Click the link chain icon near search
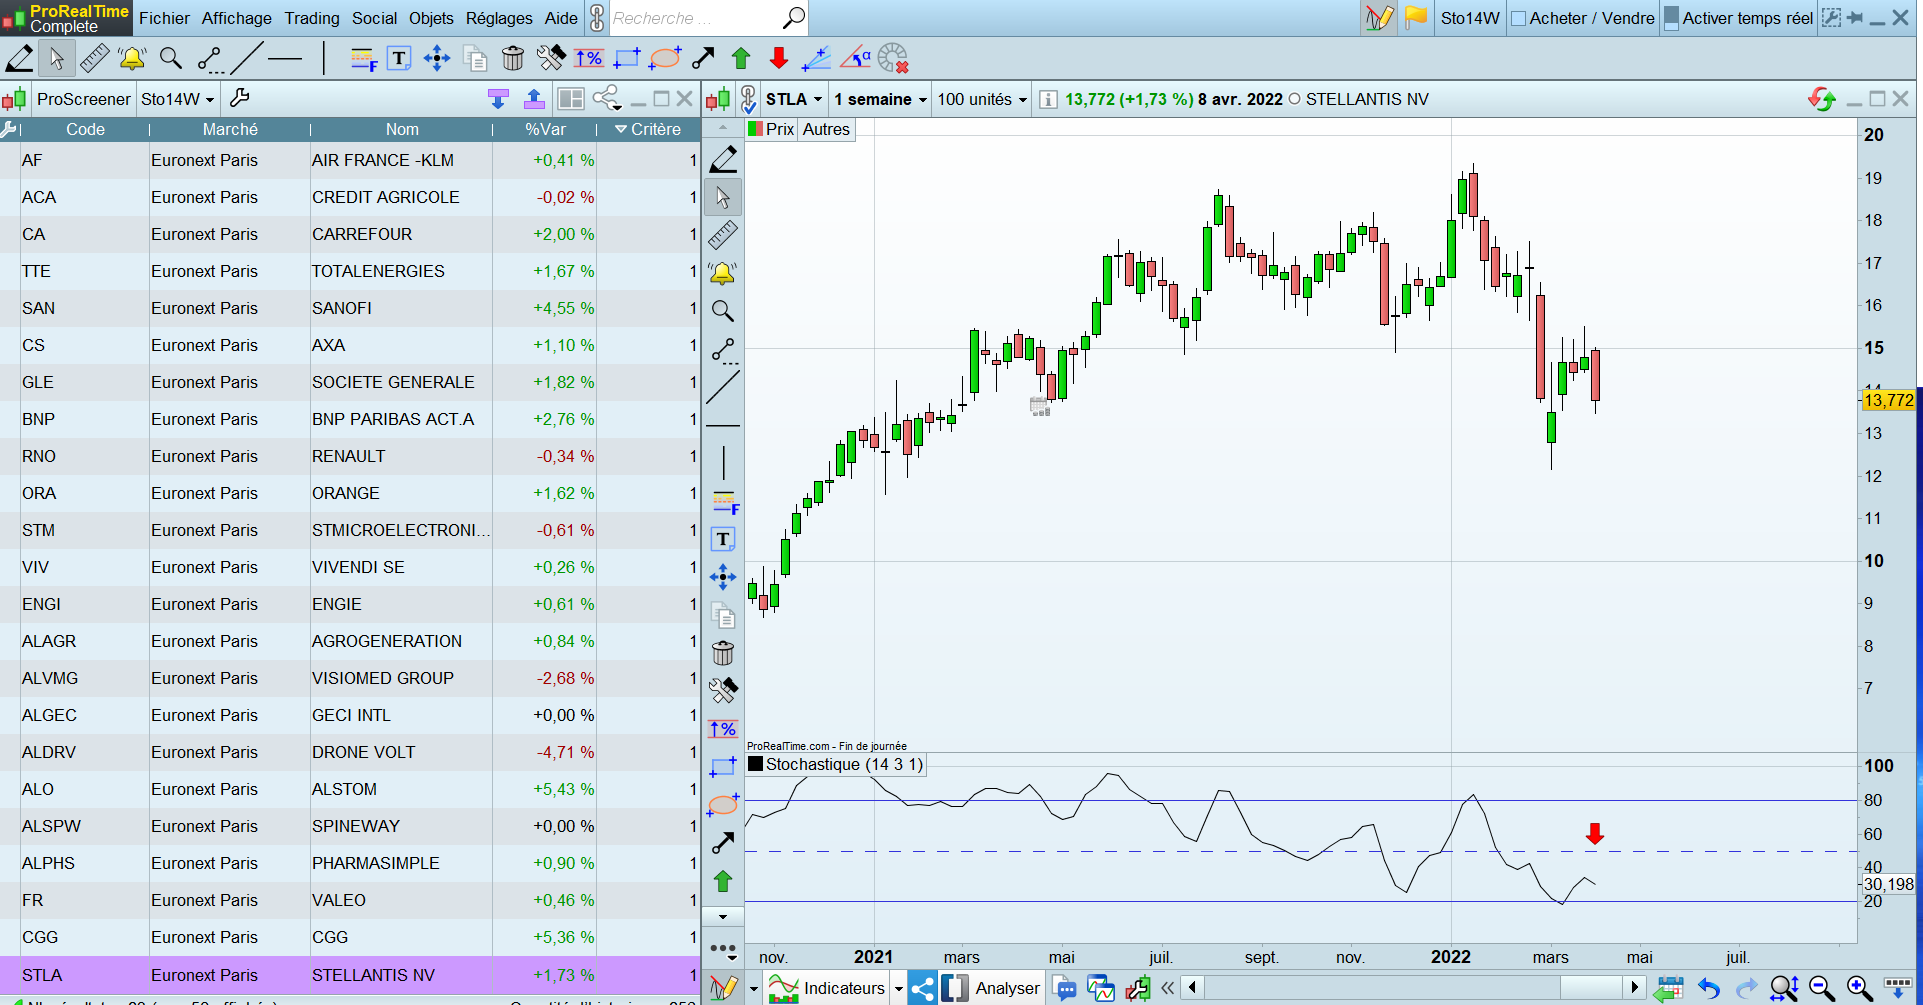 click(x=596, y=18)
